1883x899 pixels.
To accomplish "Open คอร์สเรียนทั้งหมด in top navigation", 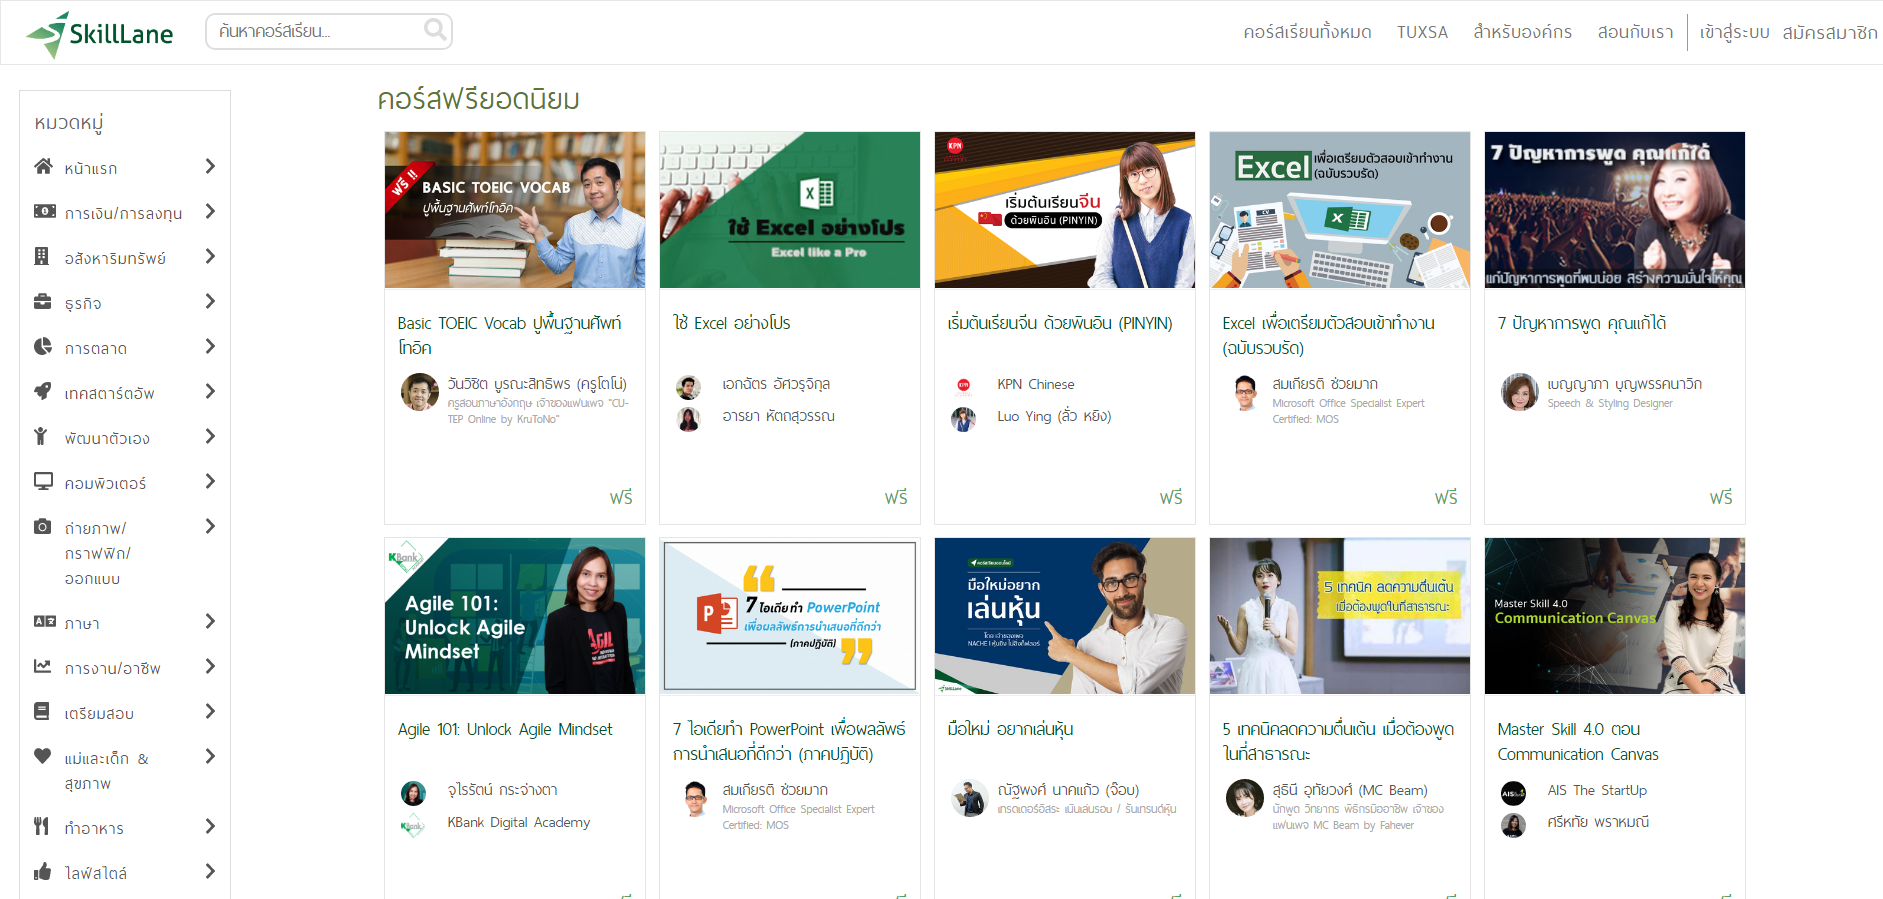I will coord(1307,32).
